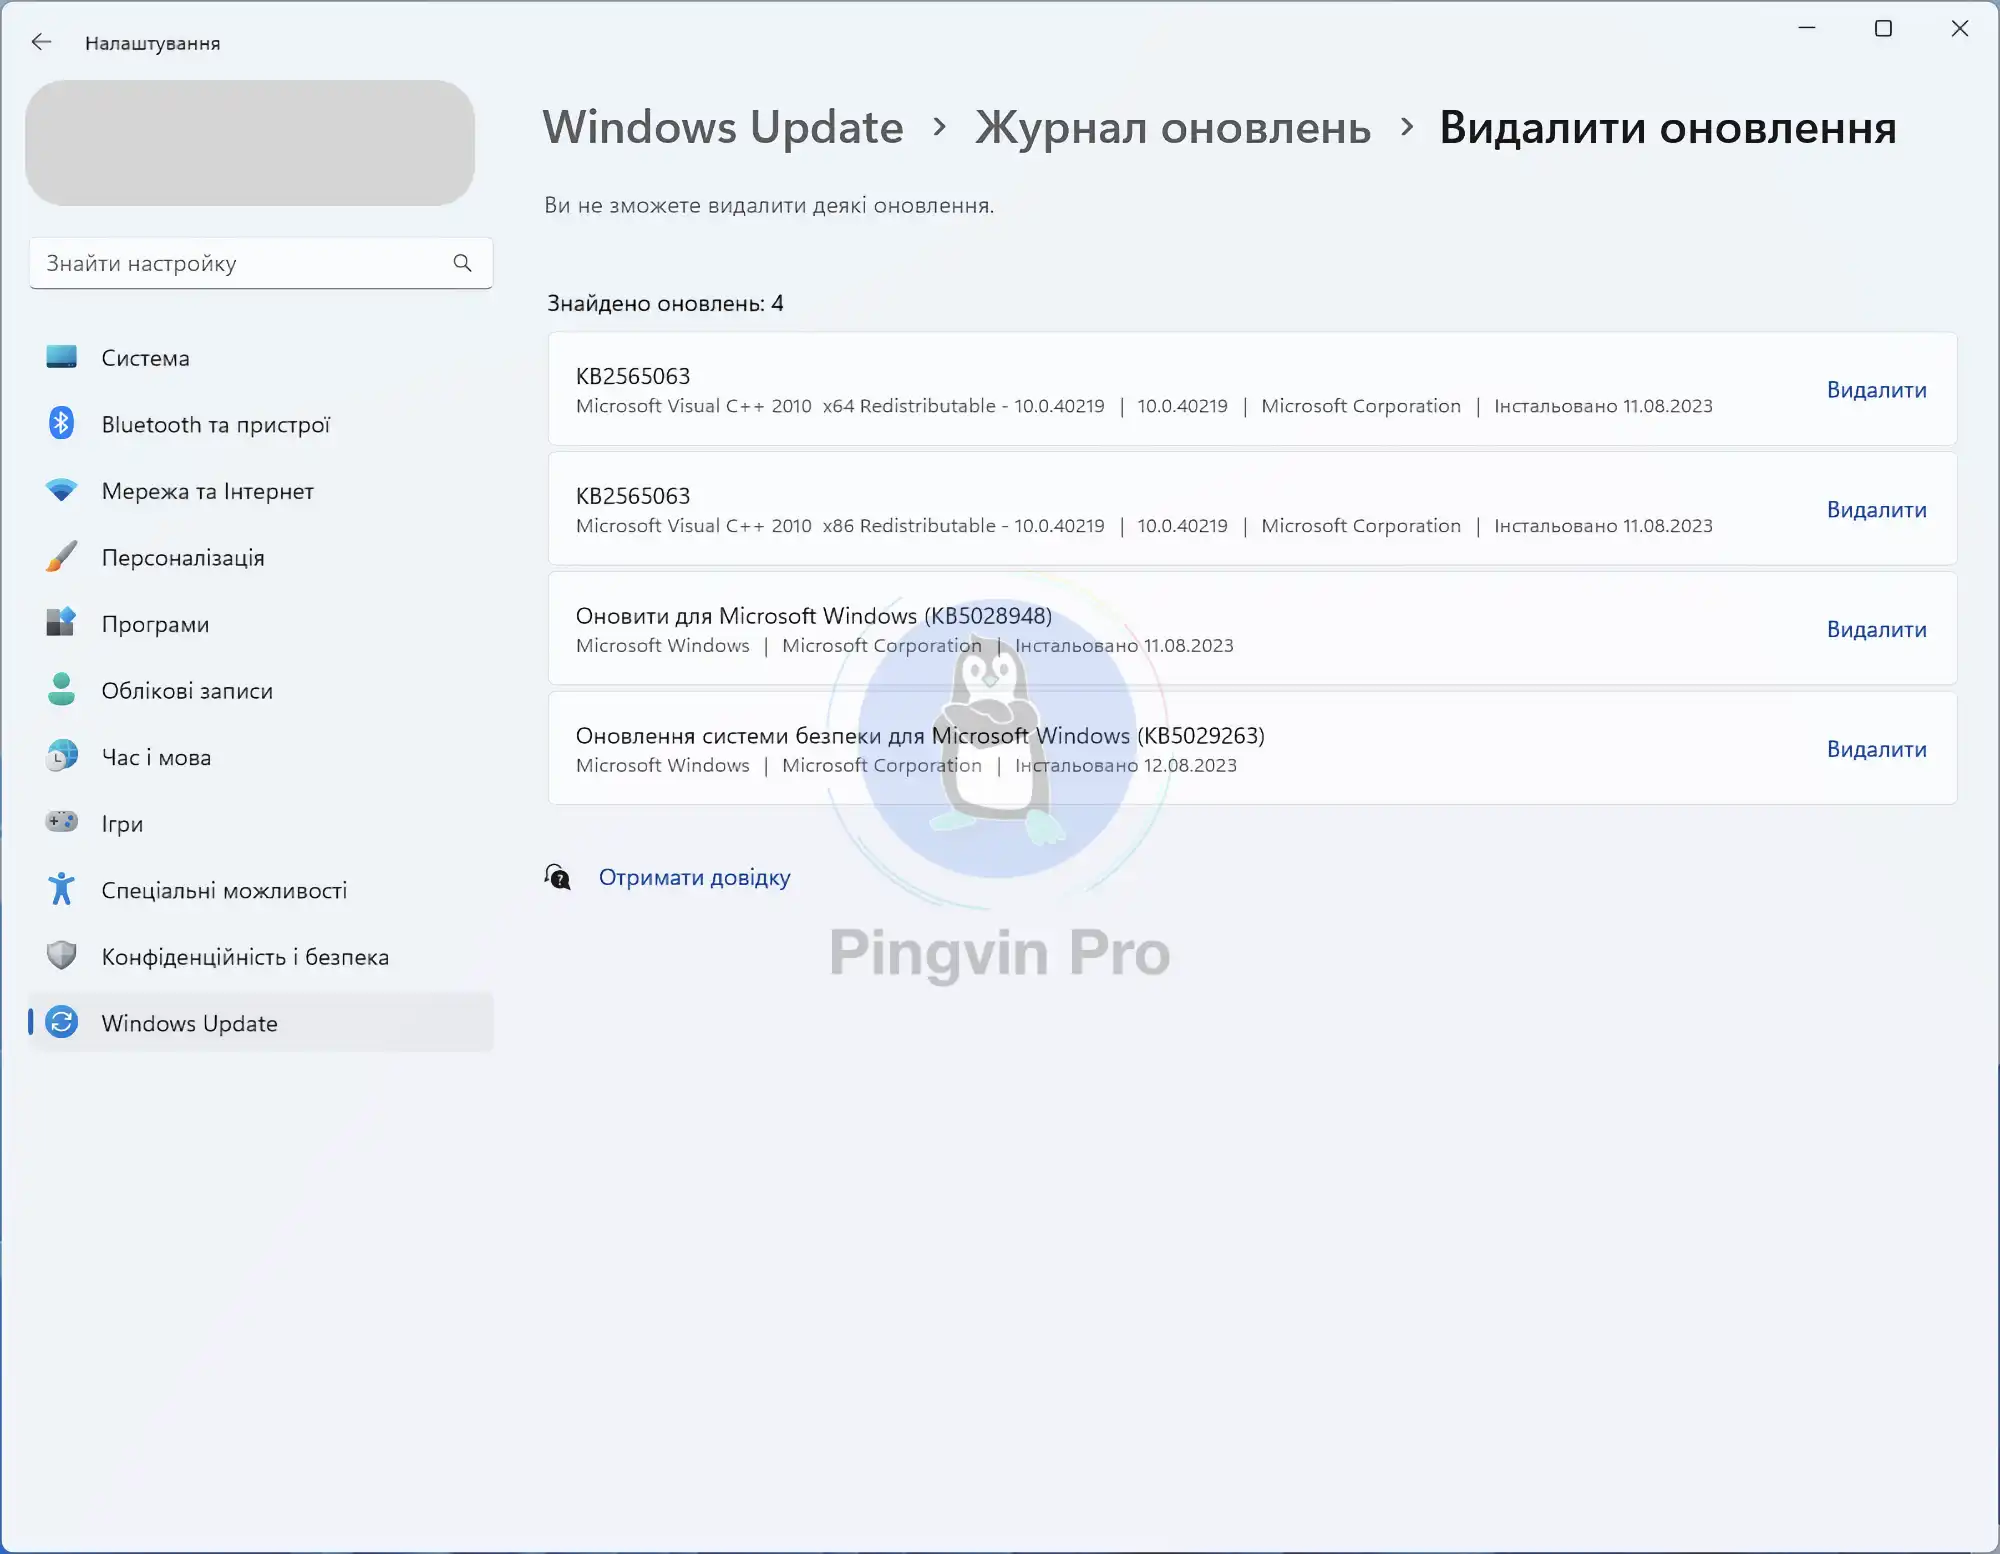Uninstall the x64 Redistributable KB2565063 update

click(x=1876, y=390)
